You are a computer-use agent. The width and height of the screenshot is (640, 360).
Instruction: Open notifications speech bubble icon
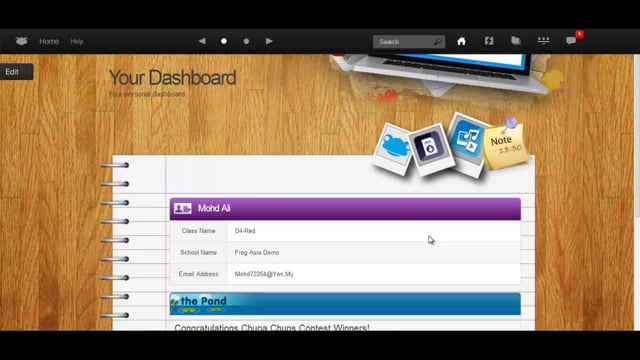click(x=571, y=41)
